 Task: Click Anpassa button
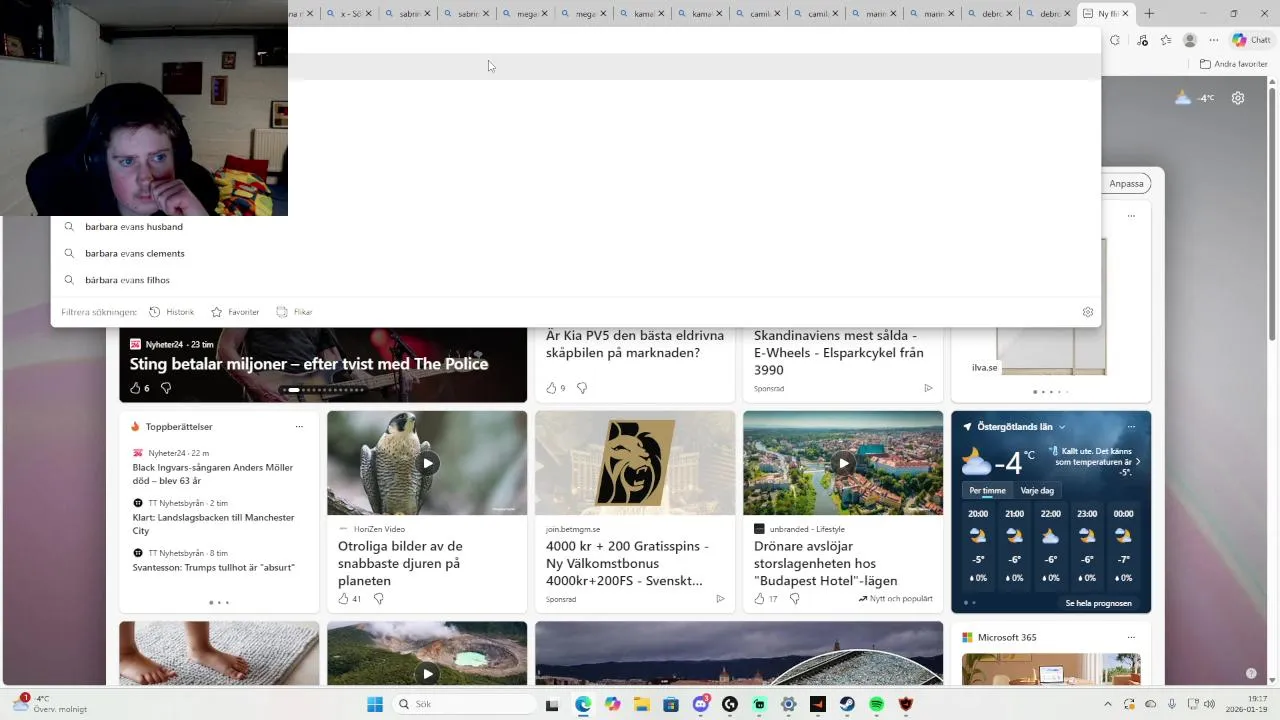tap(1126, 183)
